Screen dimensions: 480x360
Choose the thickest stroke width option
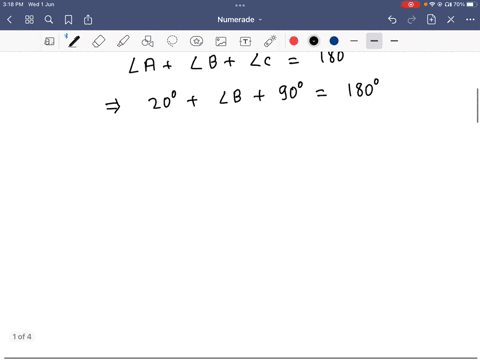[x=394, y=41]
